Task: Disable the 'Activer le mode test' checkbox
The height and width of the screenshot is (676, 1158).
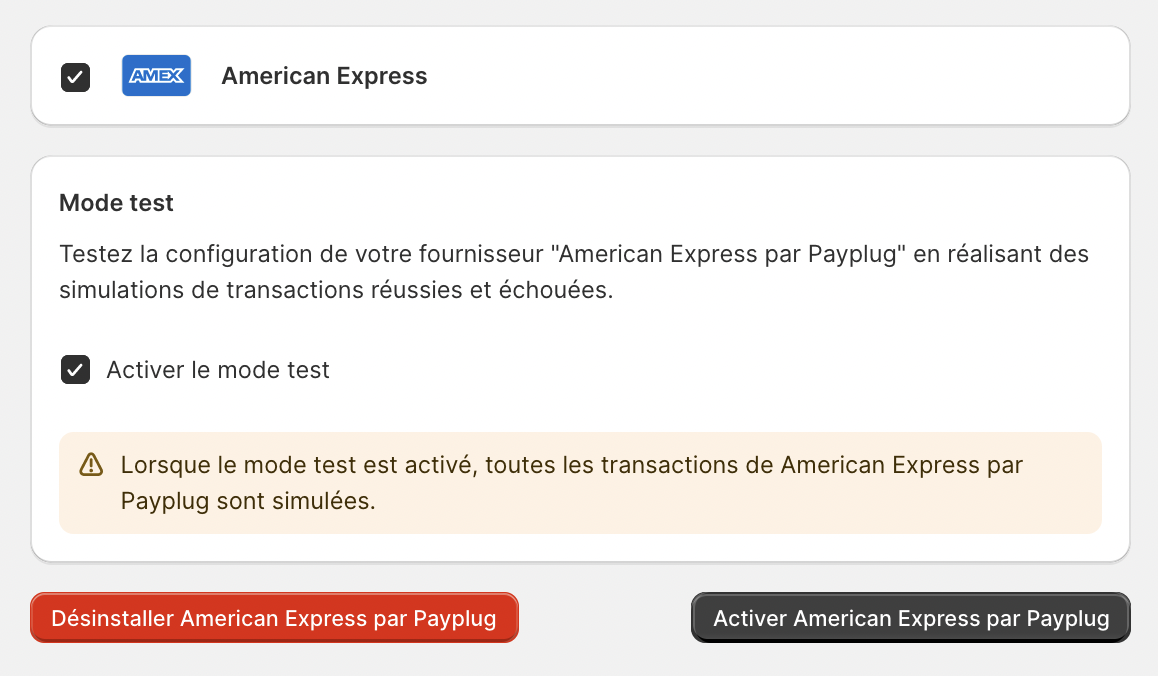Action: tap(76, 370)
